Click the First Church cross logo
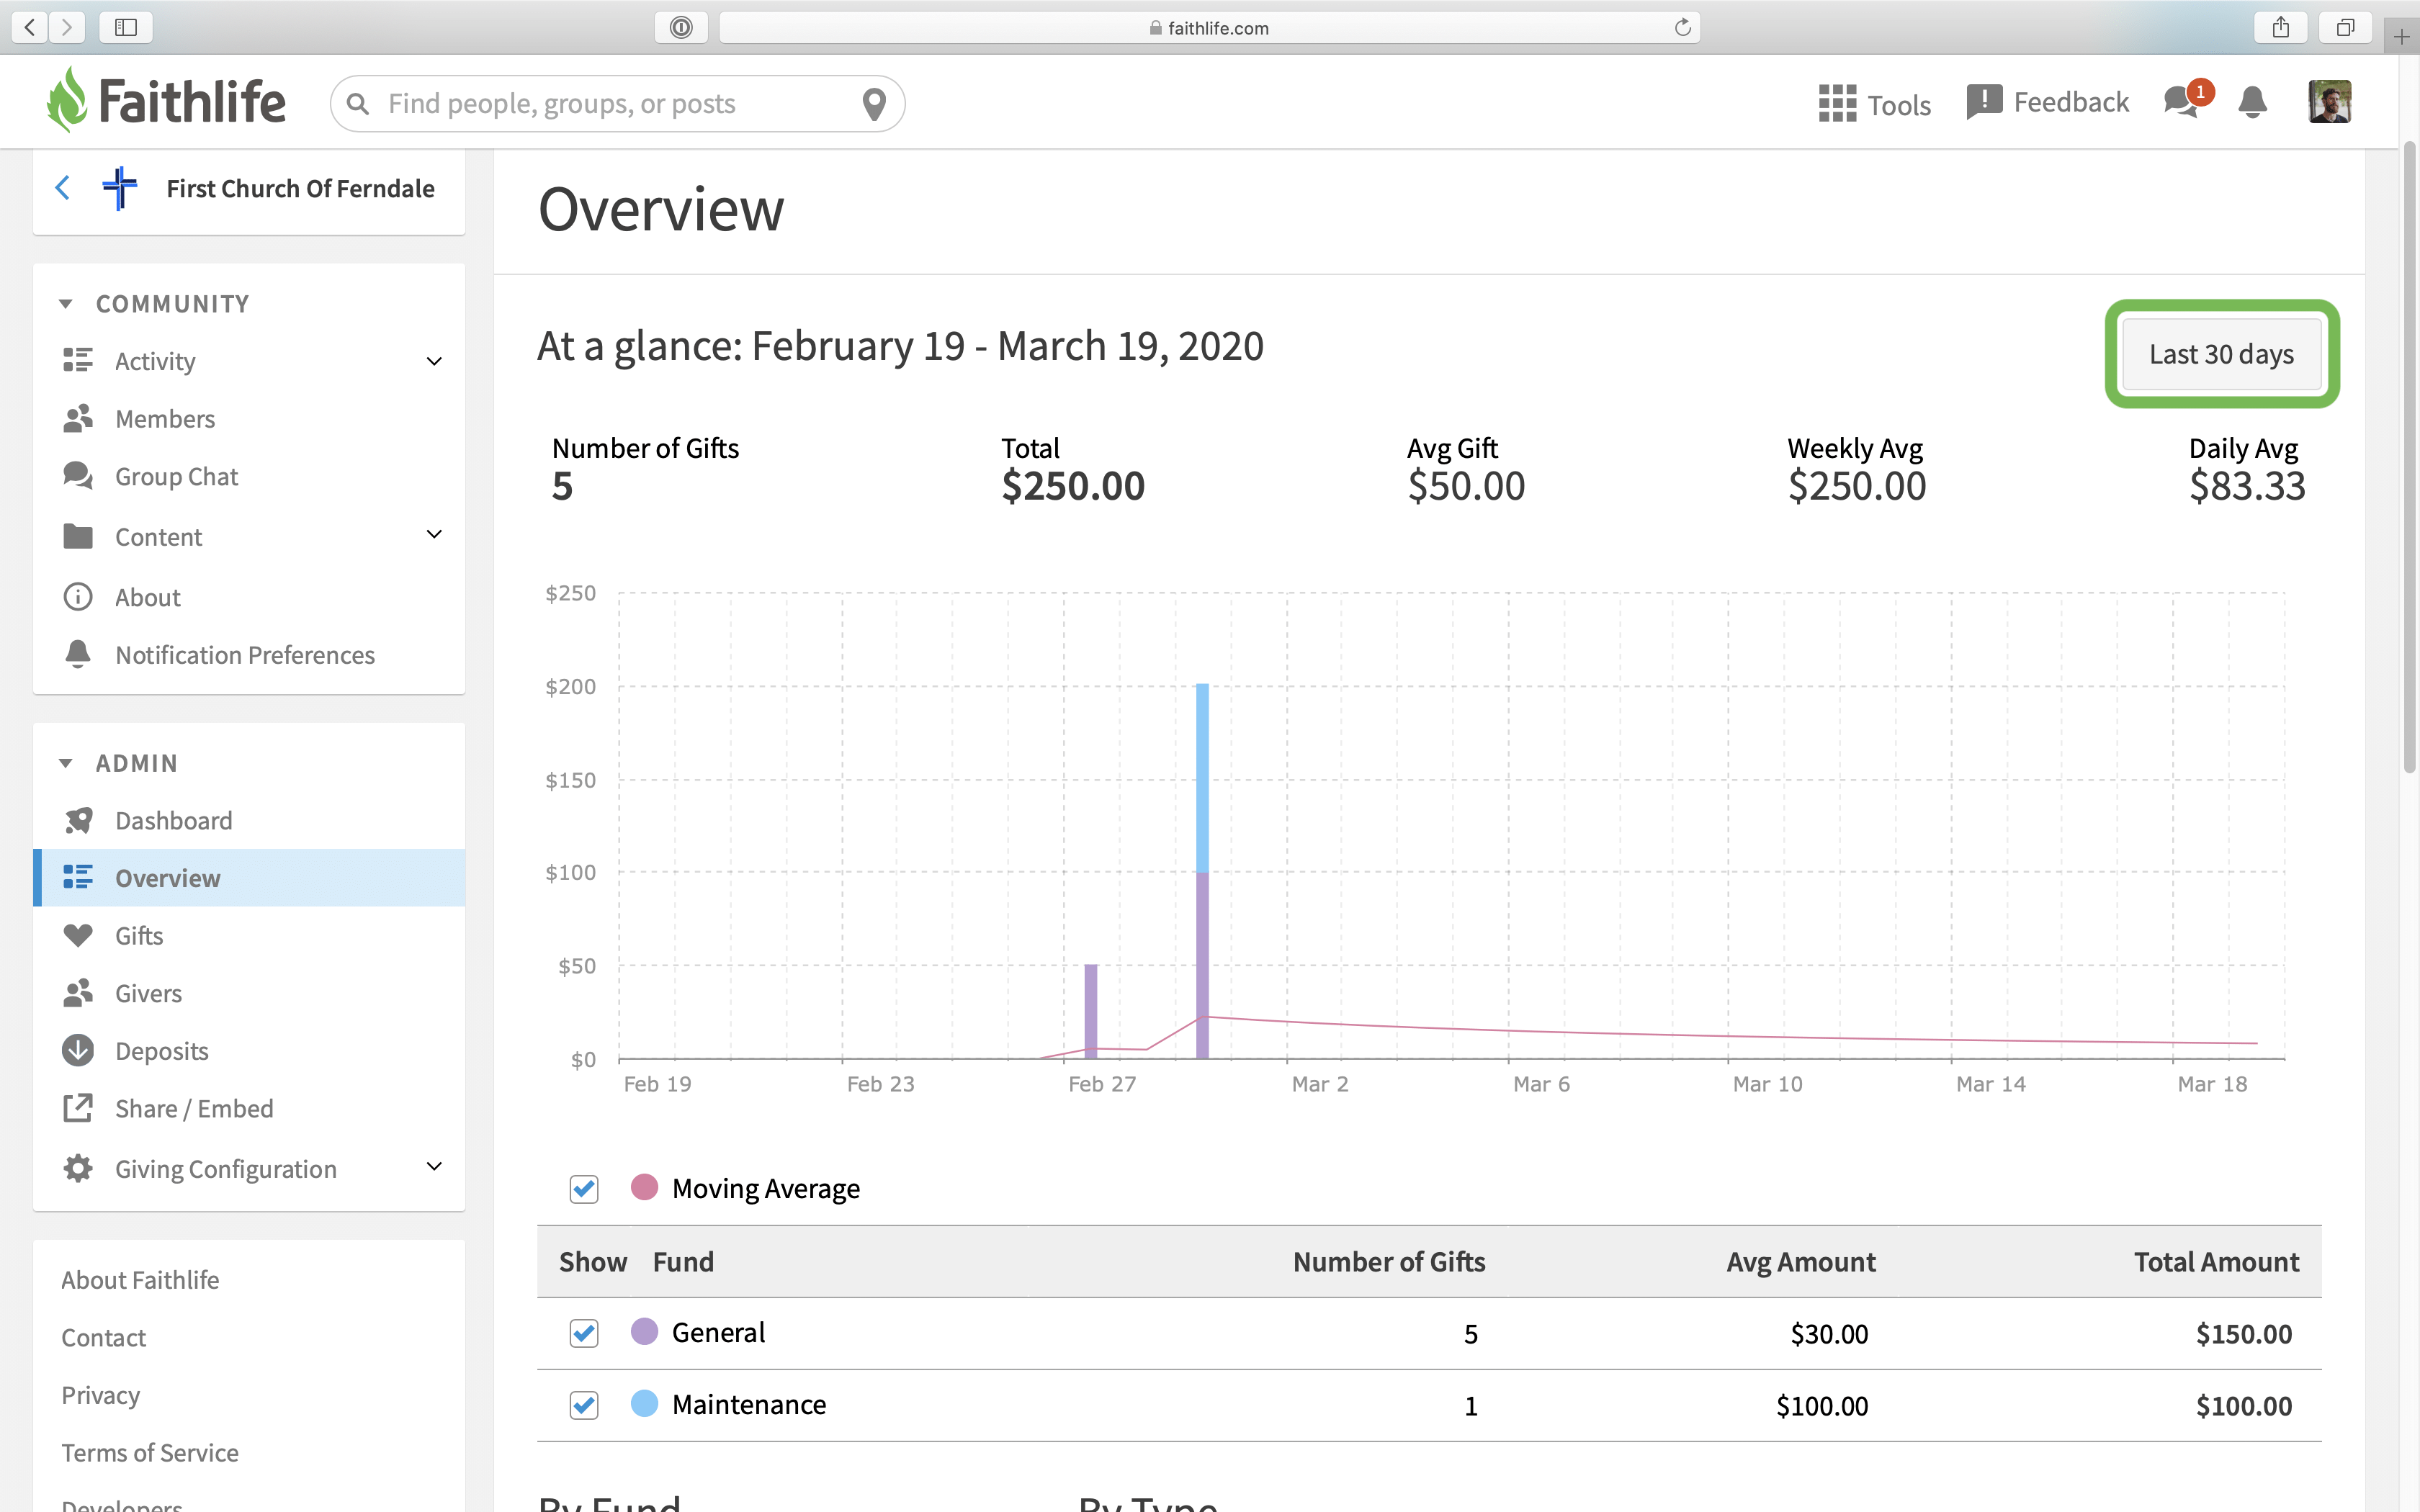 coord(120,188)
